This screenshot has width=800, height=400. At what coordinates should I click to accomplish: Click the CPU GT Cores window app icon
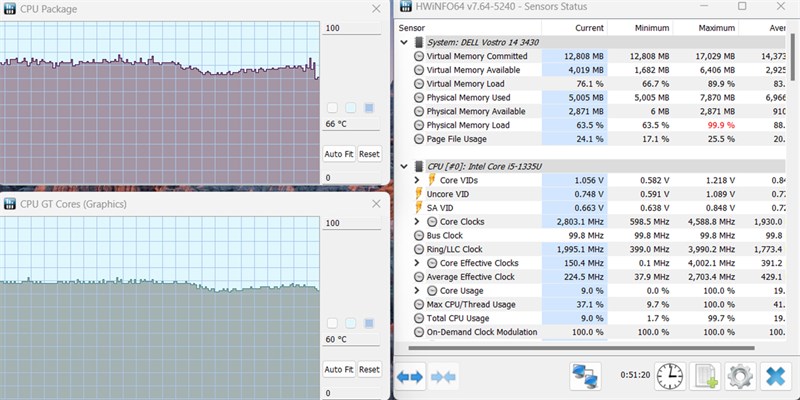10,204
